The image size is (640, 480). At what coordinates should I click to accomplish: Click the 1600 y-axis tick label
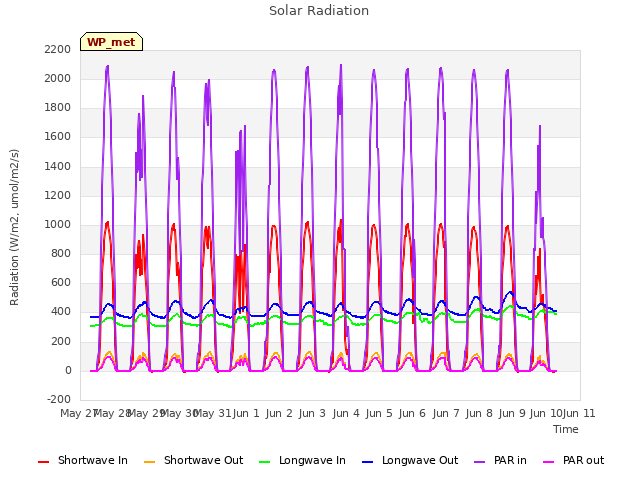click(x=58, y=137)
